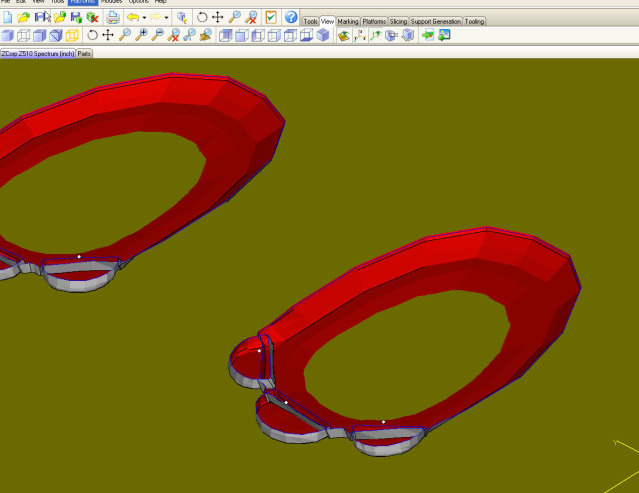Select the ZCorp Z510 Spectrum (inch) tab

(37, 53)
